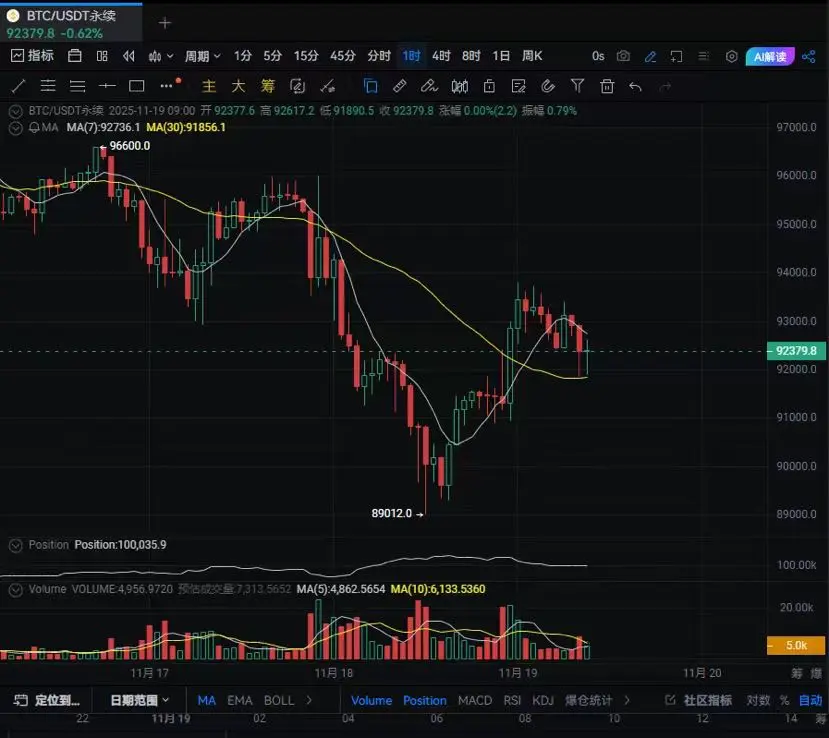This screenshot has height=738, width=829.
Task: Collapse the BTC/USDT永续 main chart header
Action: coord(16,111)
